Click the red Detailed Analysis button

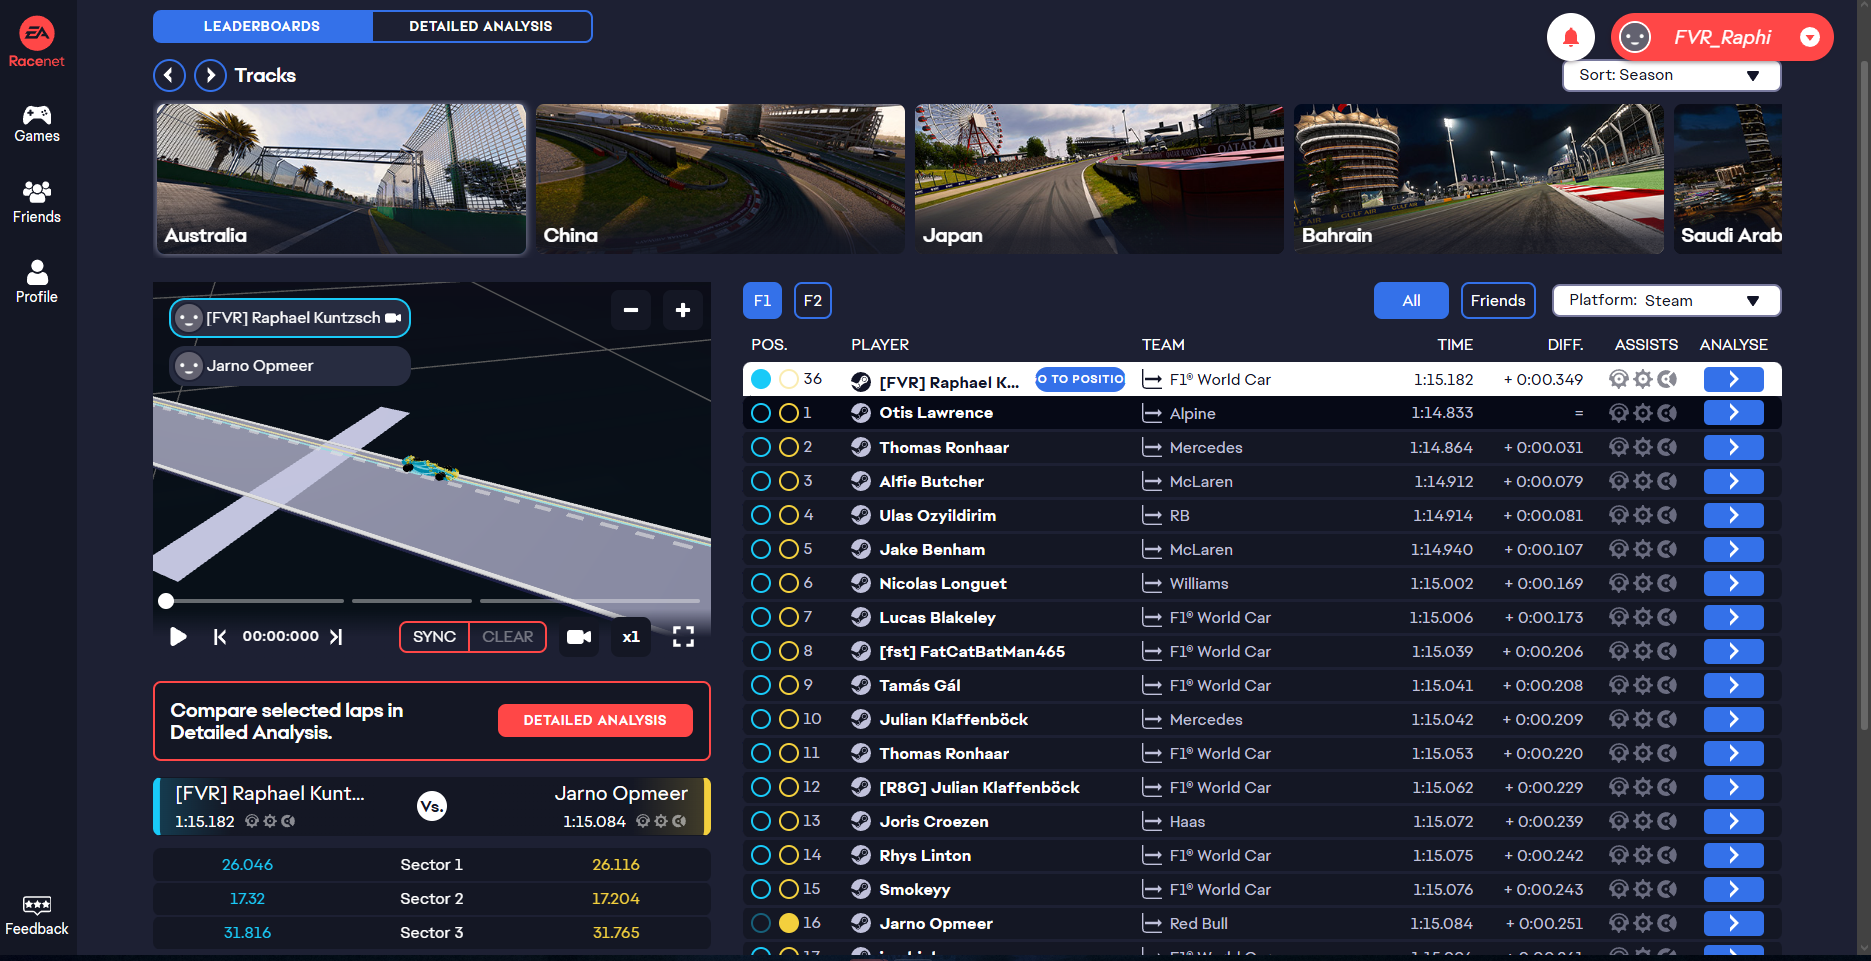coord(595,720)
